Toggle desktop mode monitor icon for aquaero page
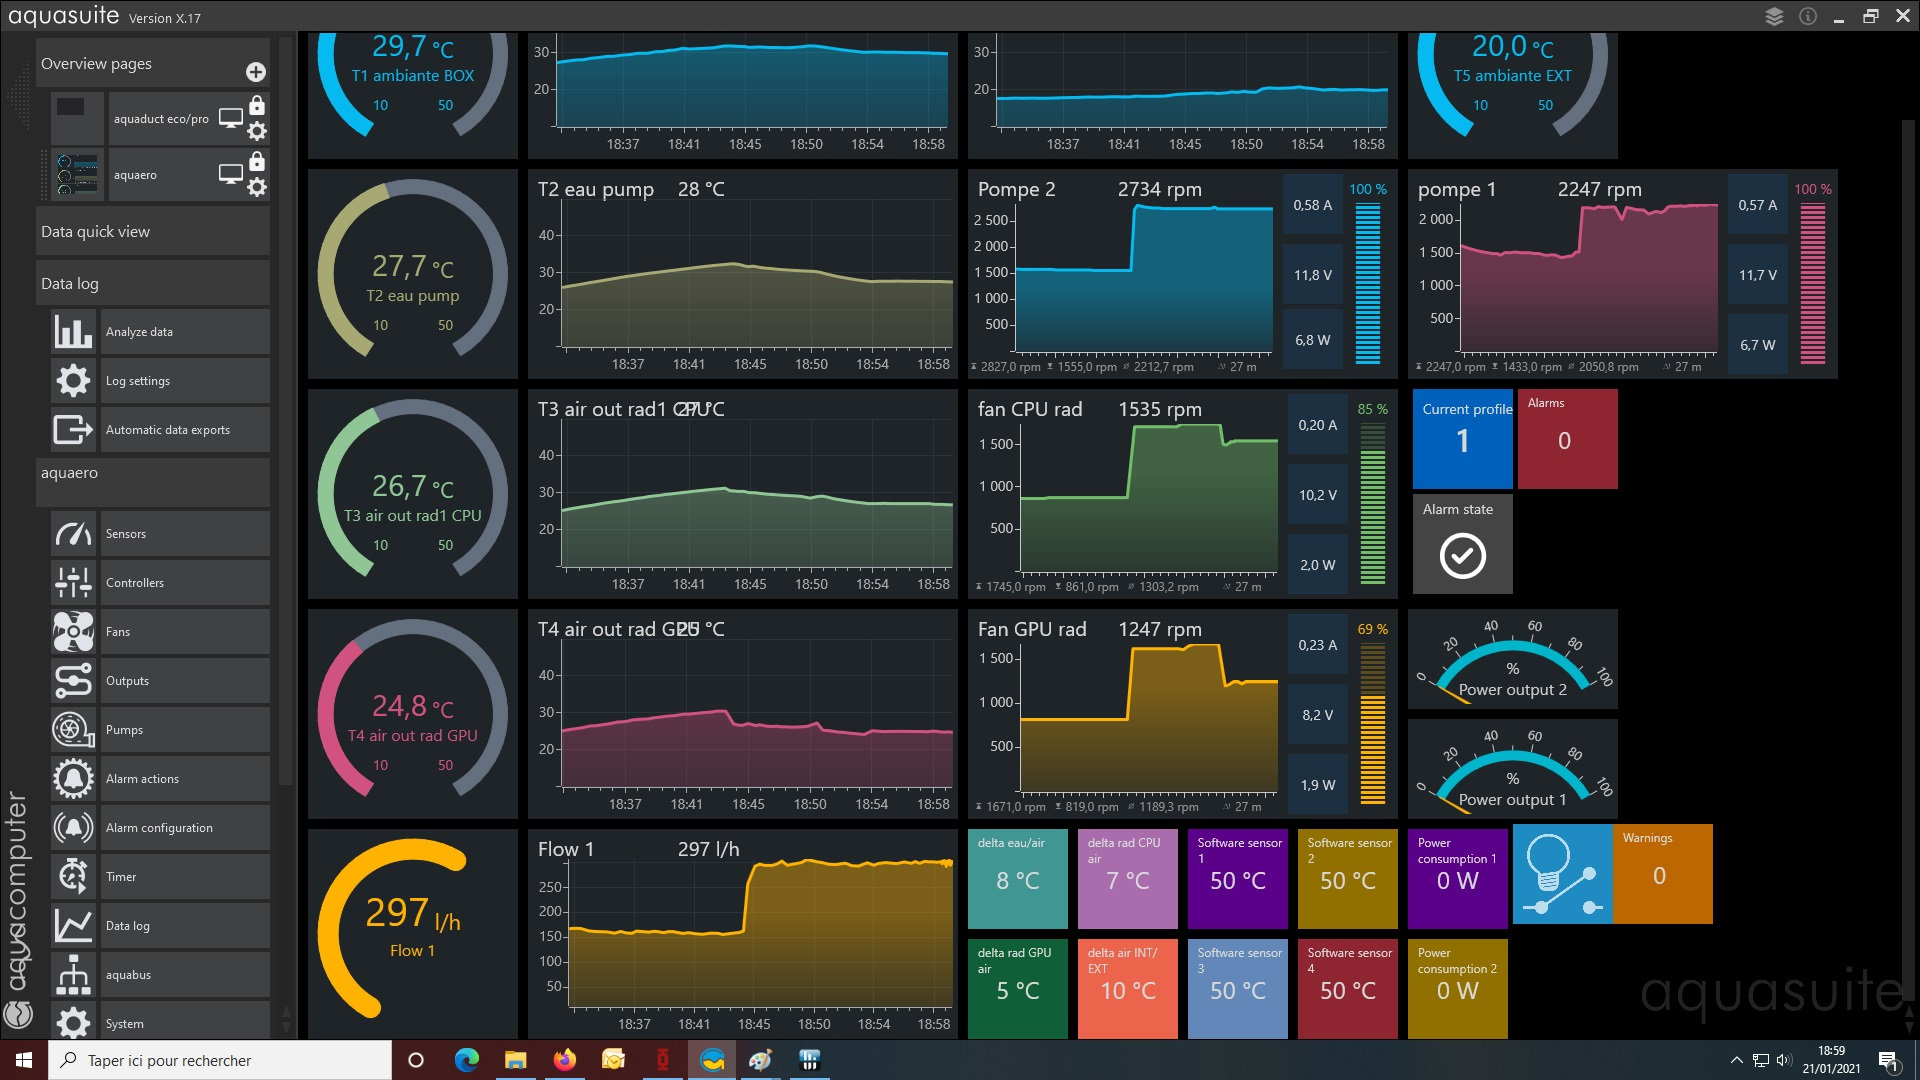Viewport: 1920px width, 1080px height. pos(231,174)
